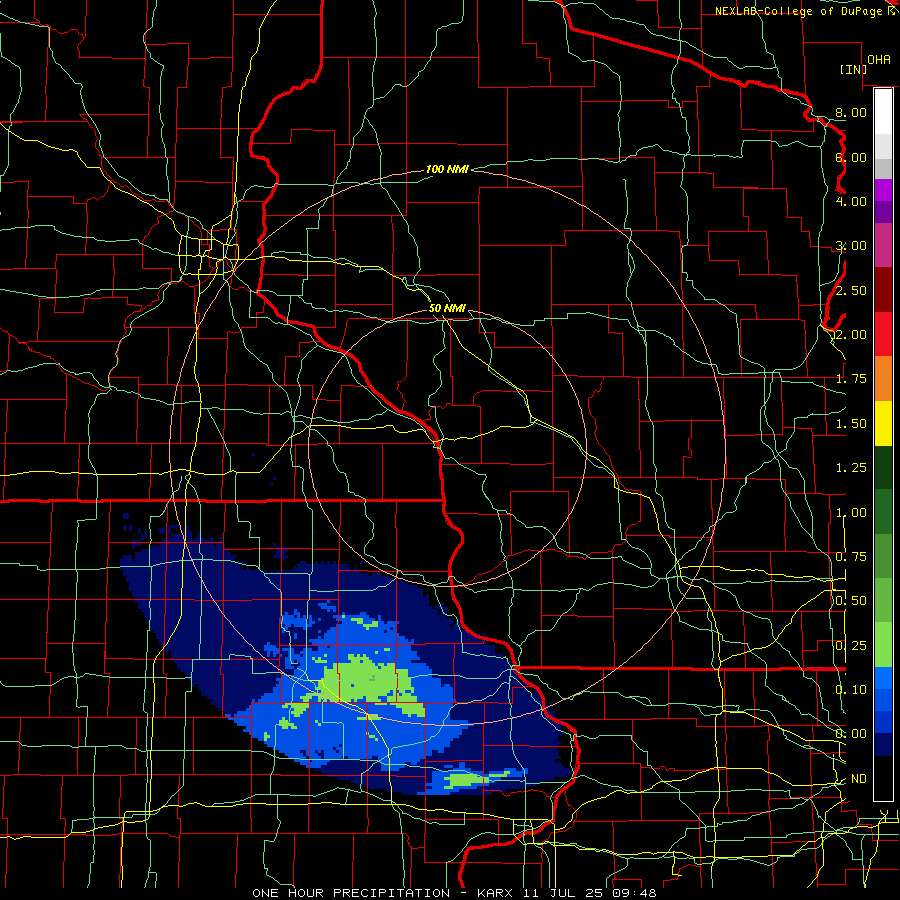Image resolution: width=900 pixels, height=900 pixels.
Task: Click the 0.10 legend value
Action: 851,690
